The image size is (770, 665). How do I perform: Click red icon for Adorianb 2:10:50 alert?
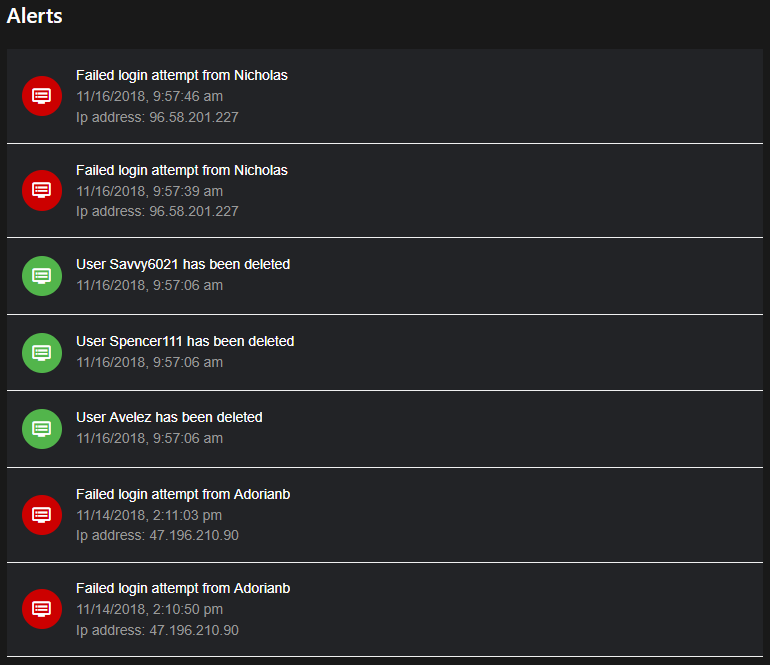coord(41,608)
